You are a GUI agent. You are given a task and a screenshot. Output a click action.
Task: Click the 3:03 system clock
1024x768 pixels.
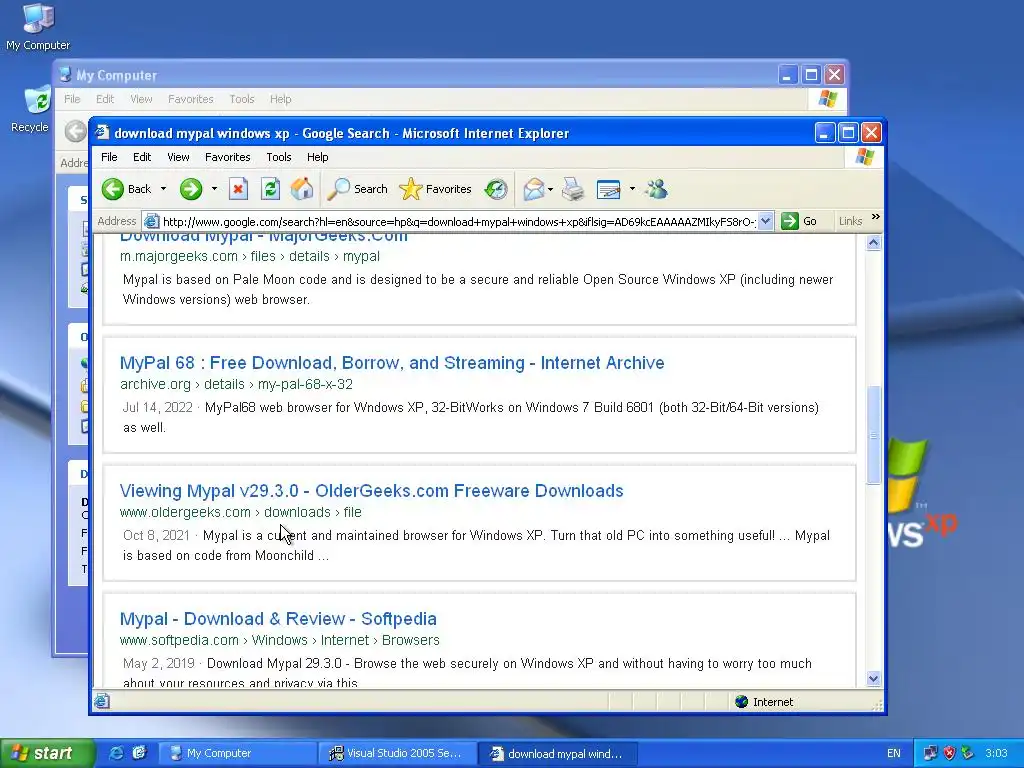coord(996,754)
